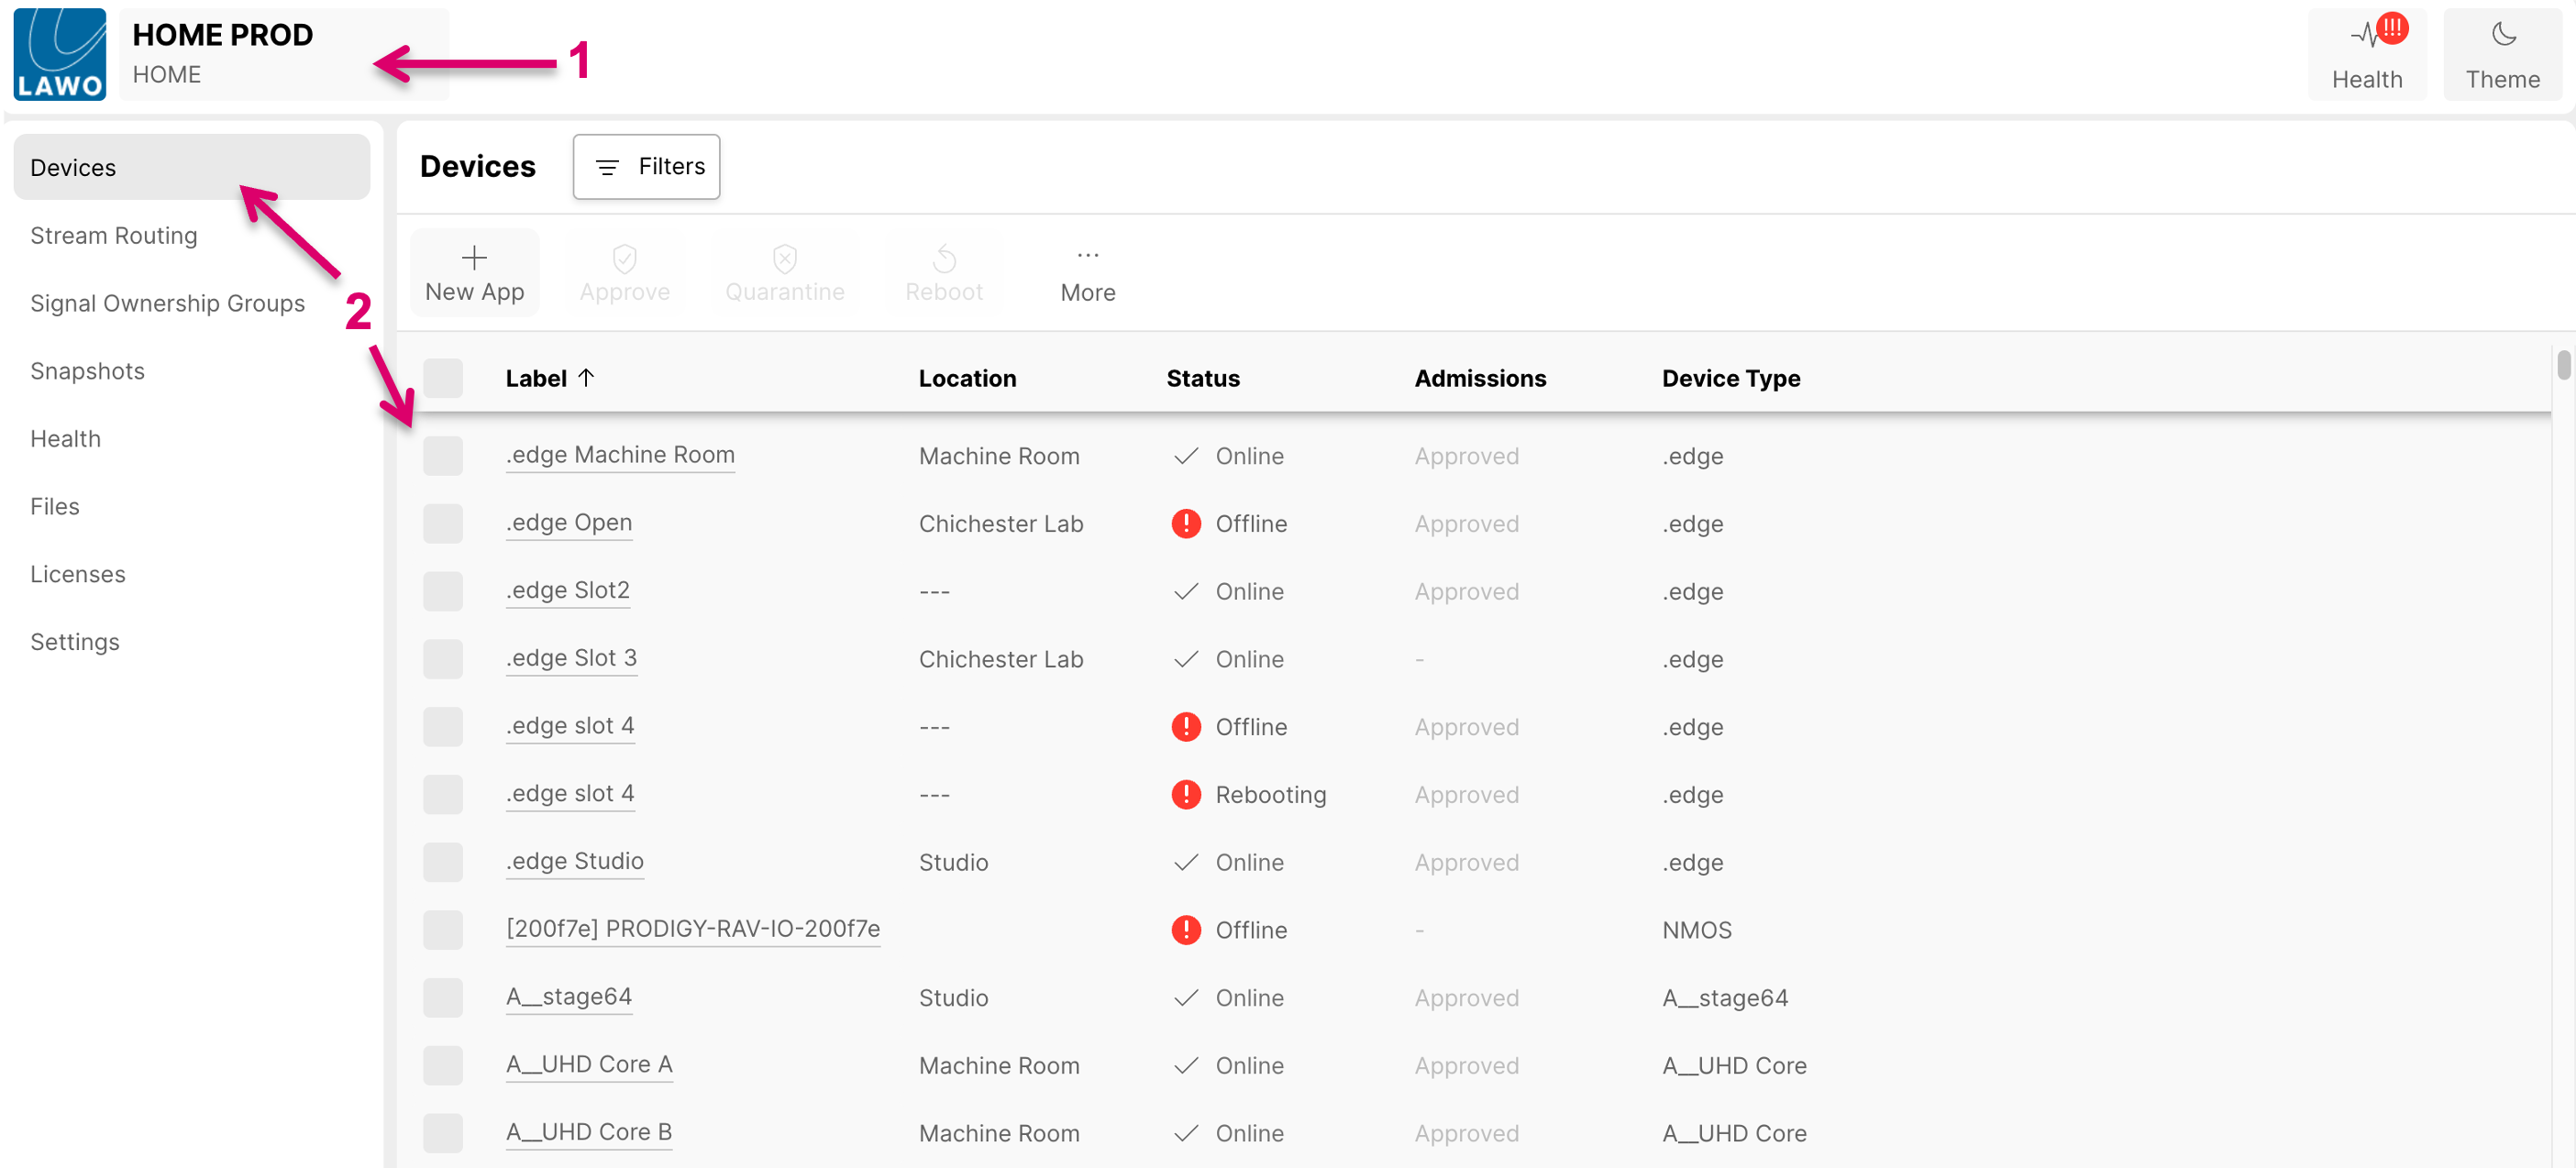Open the .edge Studio device

point(574,861)
